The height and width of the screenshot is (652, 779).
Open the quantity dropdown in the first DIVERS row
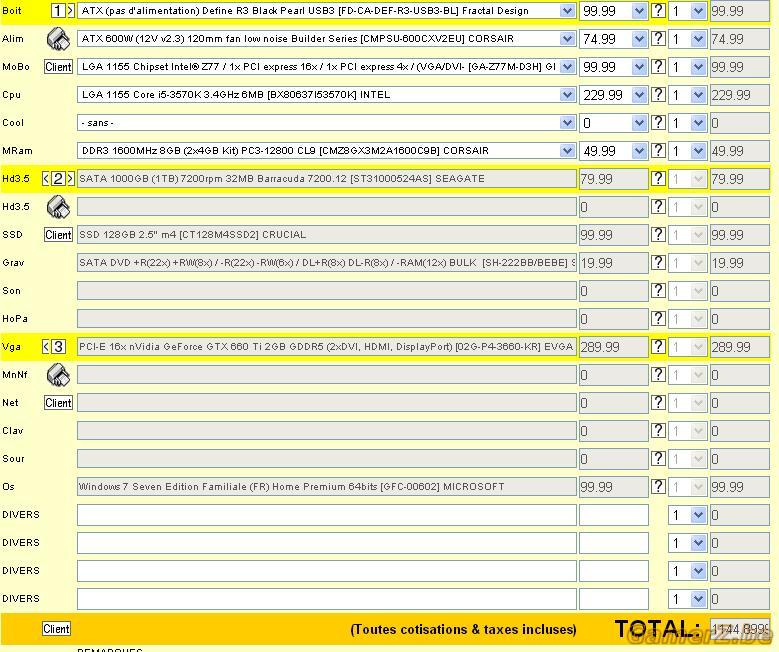point(687,515)
